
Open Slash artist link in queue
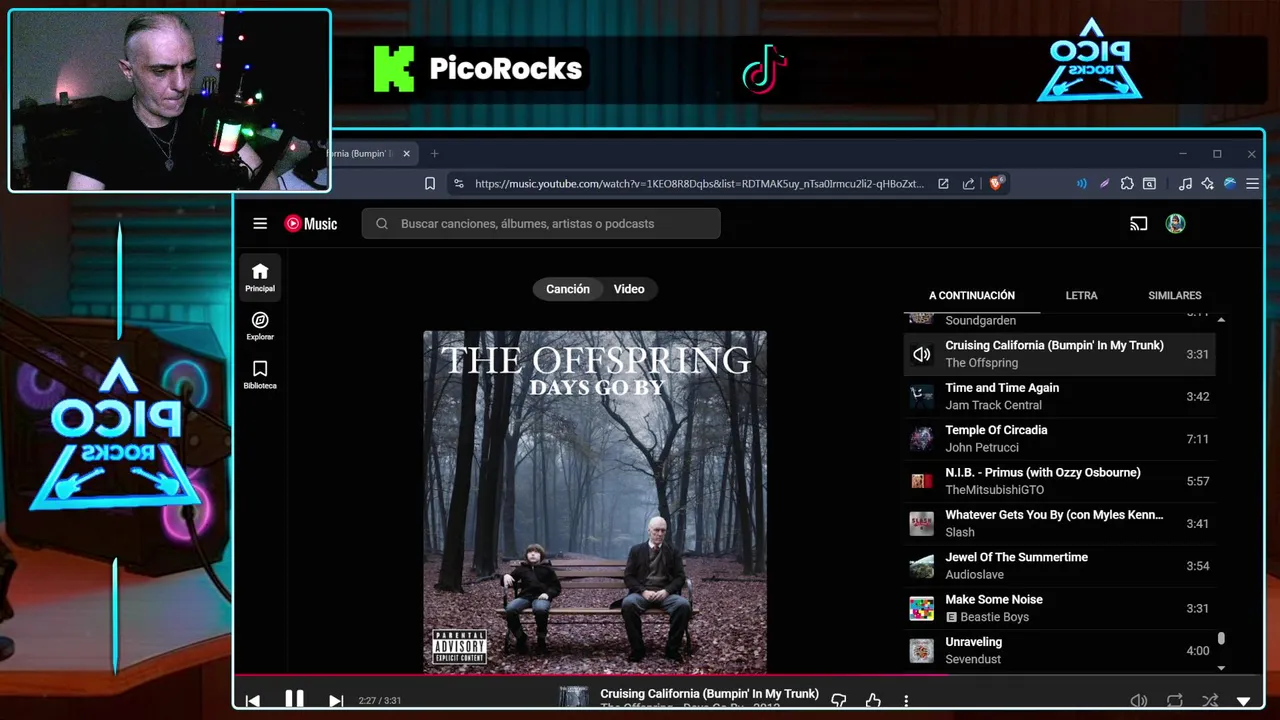960,532
